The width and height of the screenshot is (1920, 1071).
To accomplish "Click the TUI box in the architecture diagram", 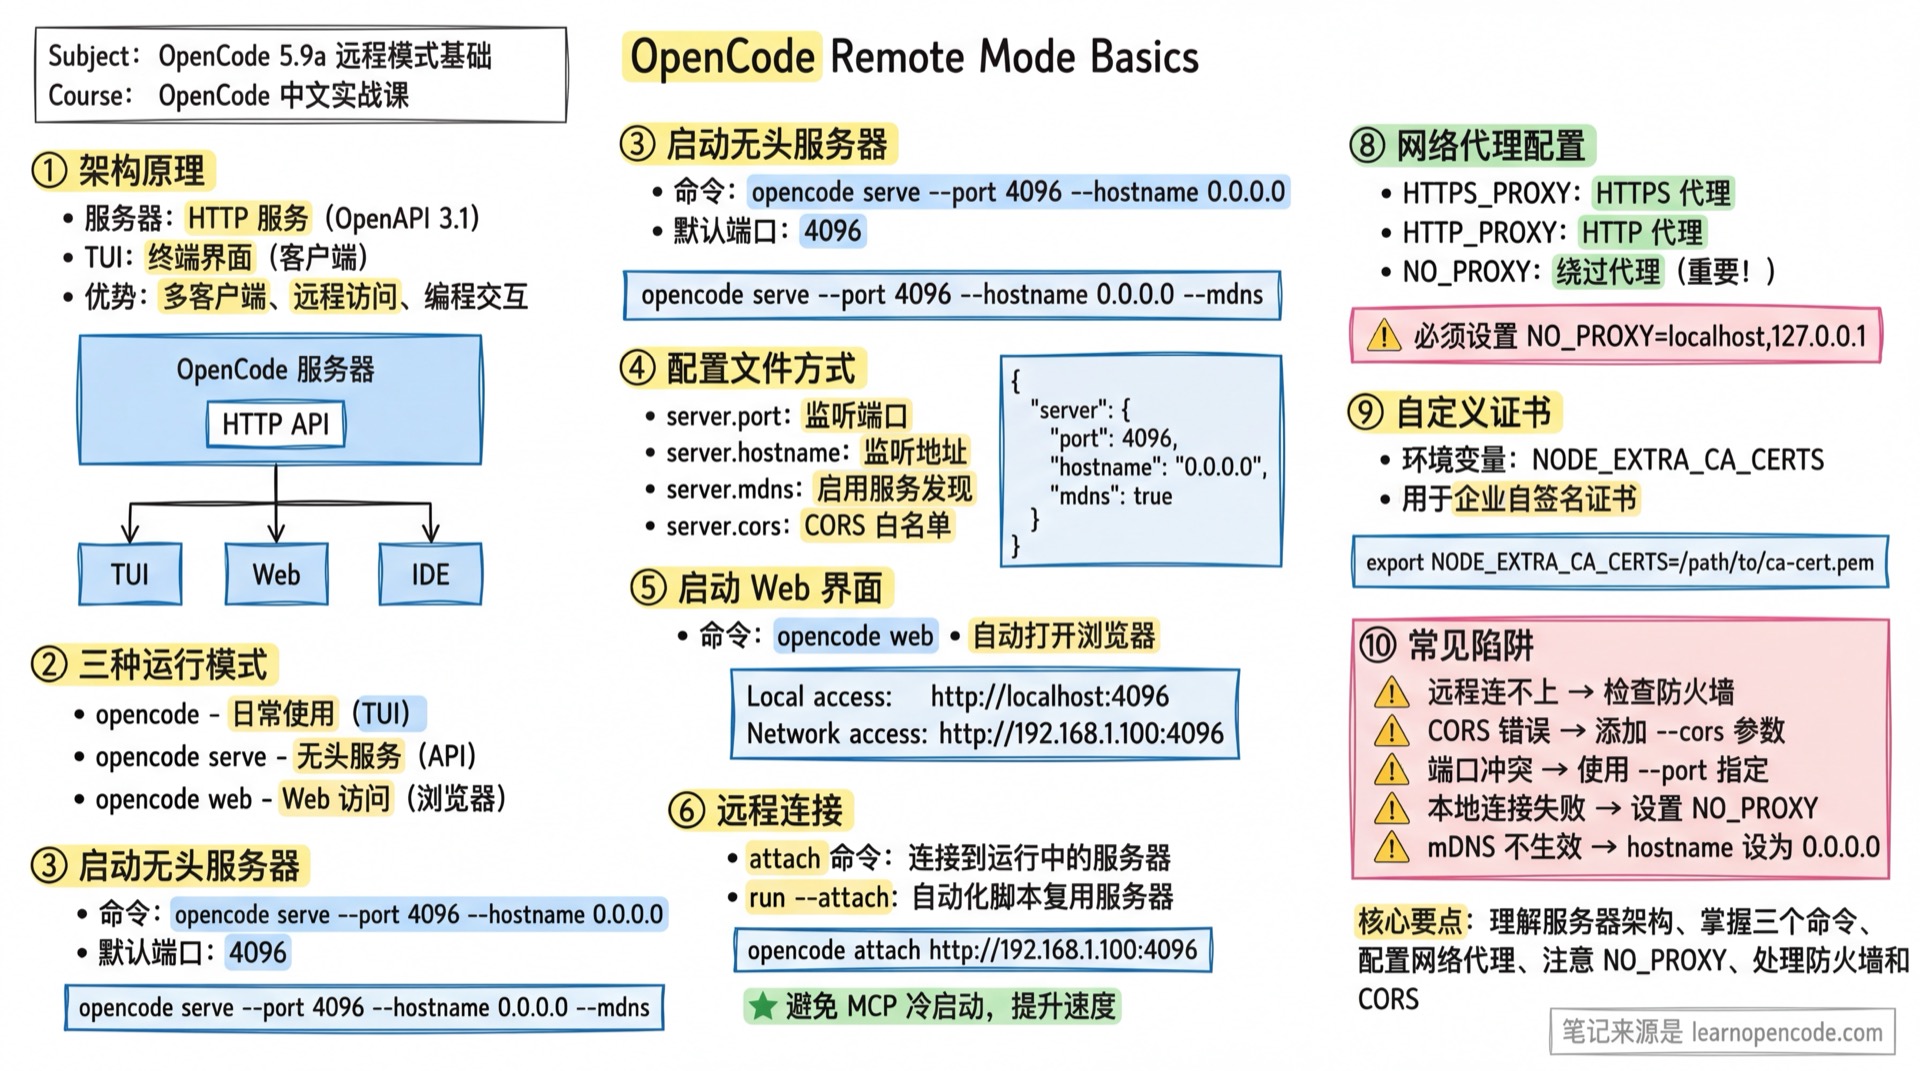I will 130,574.
